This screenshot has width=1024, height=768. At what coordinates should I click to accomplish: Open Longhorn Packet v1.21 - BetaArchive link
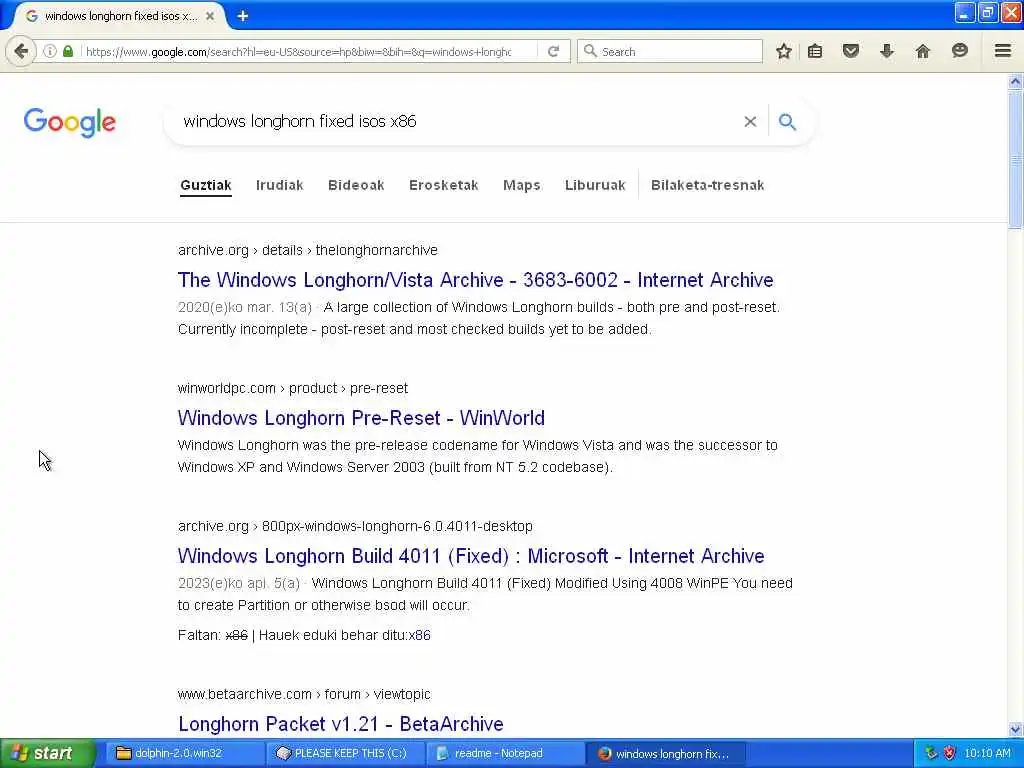[x=340, y=724]
